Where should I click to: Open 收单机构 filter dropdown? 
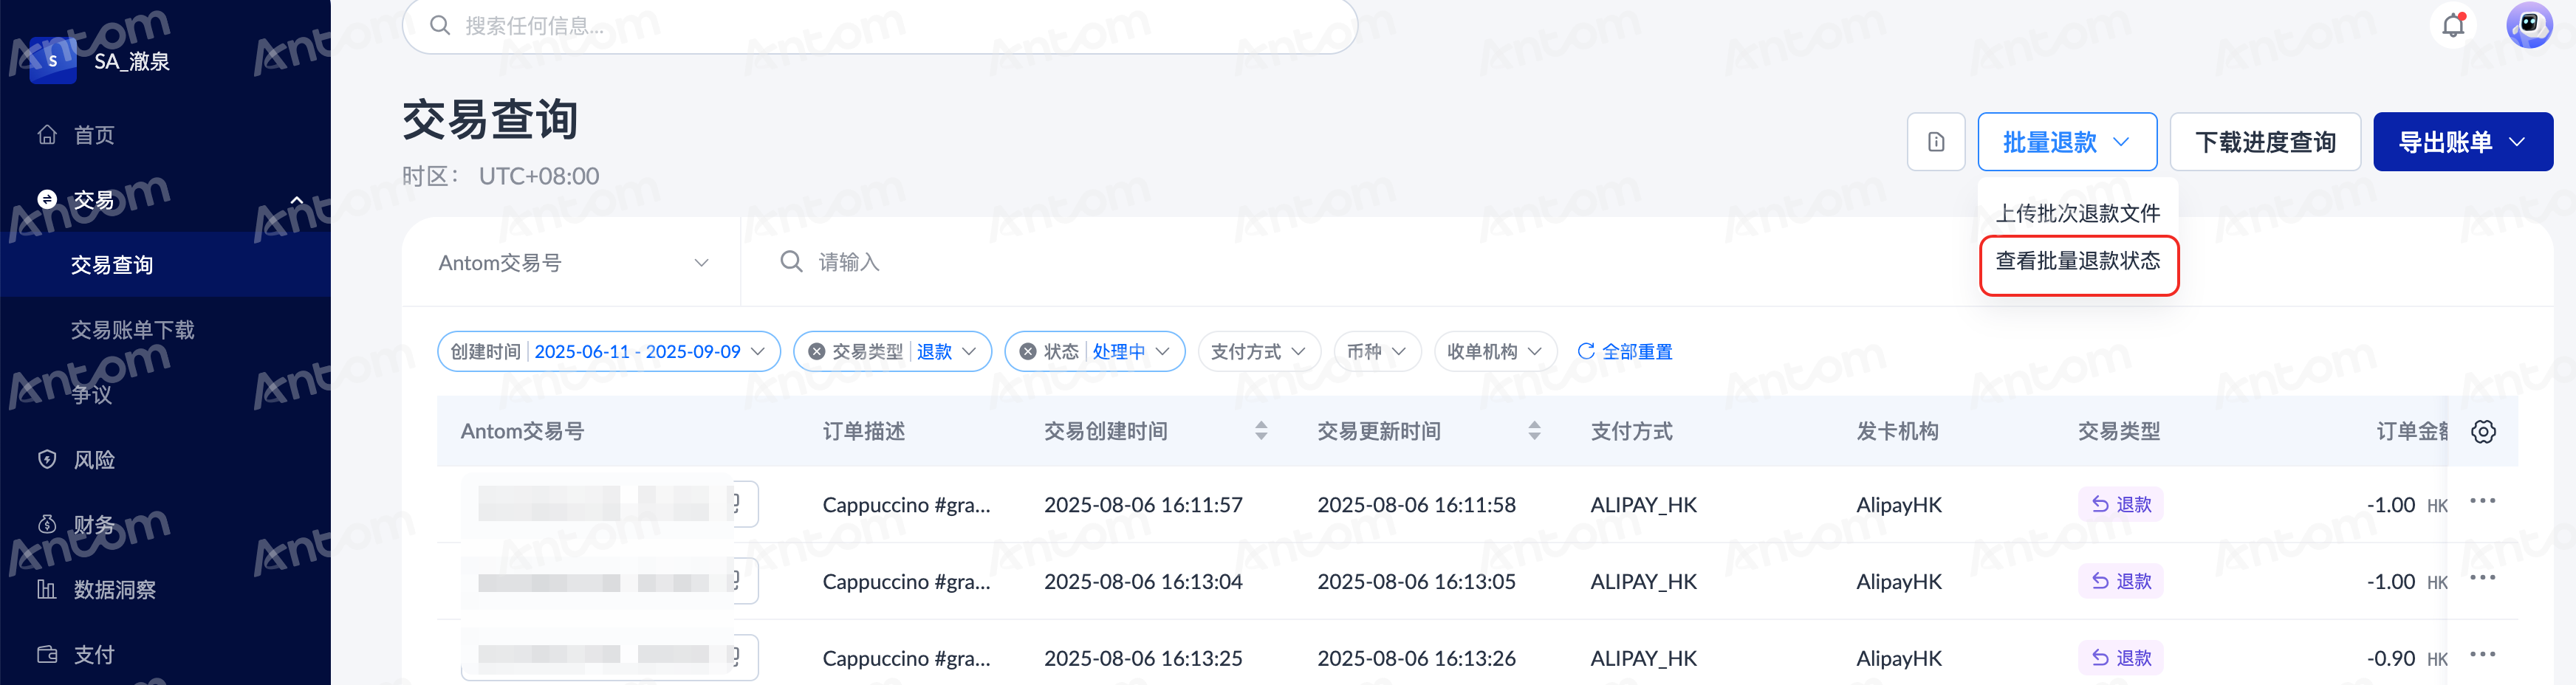(x=1495, y=352)
